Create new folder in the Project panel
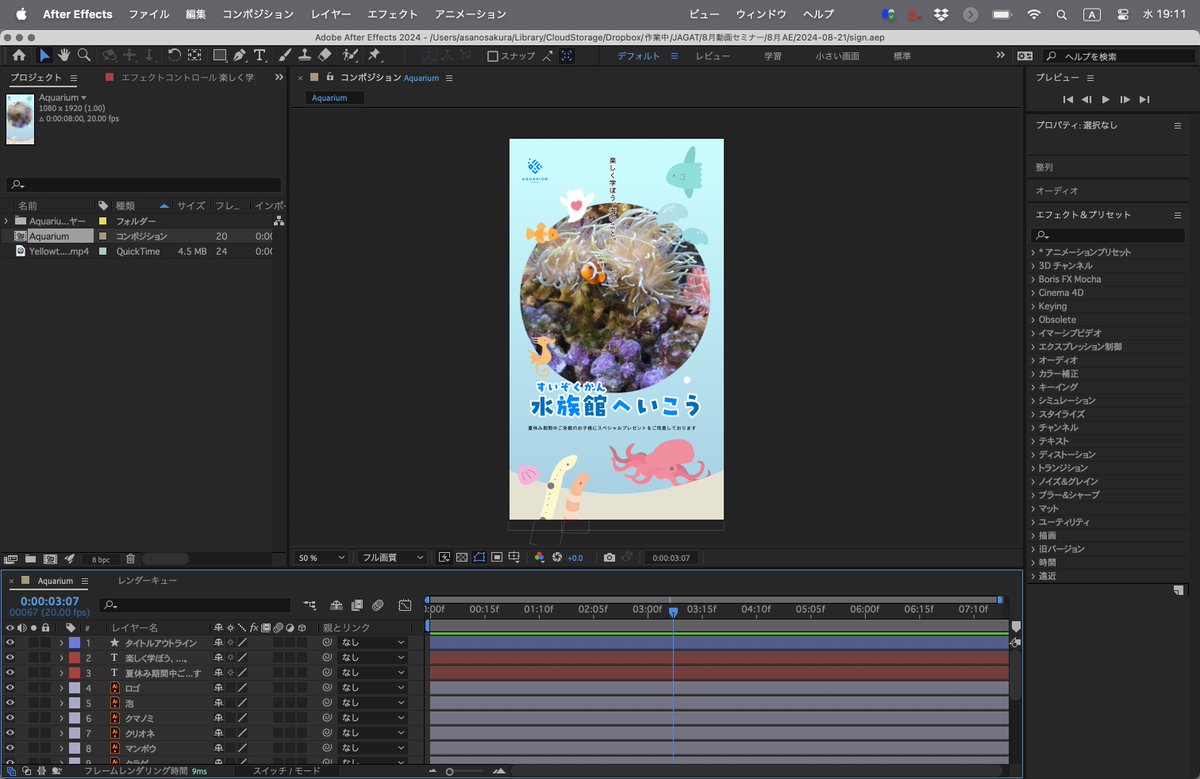The width and height of the screenshot is (1200, 779). coord(30,559)
